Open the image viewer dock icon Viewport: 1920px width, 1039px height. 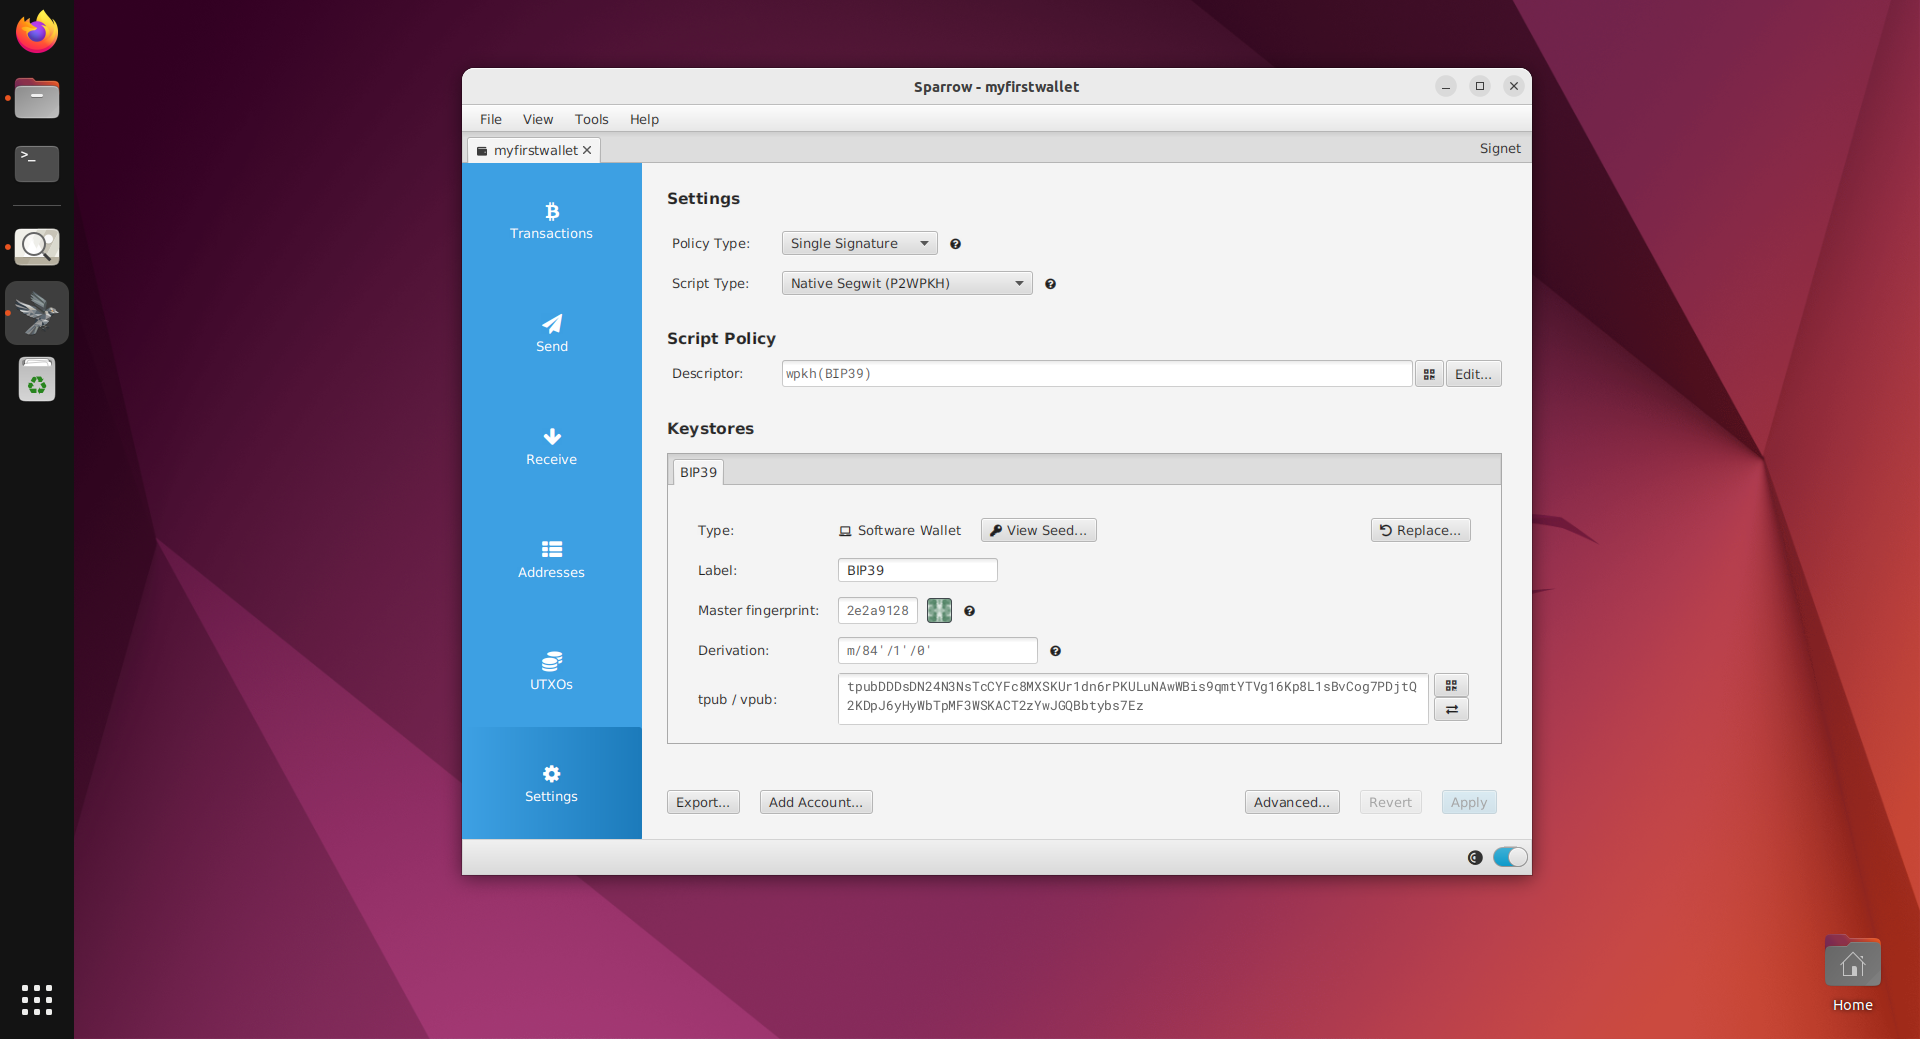pos(37,246)
